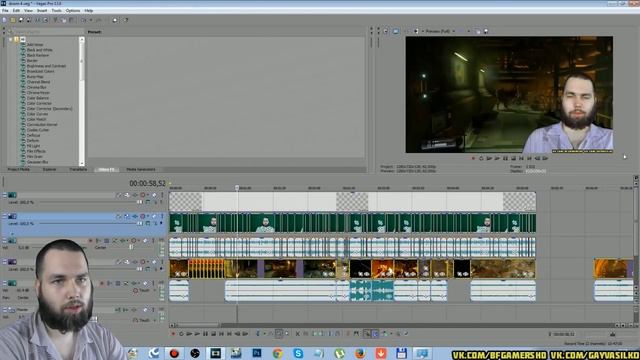Viewport: 640px width, 360px height.
Task: Open the Preview (Full) quality dropdown
Action: pyautogui.click(x=440, y=31)
